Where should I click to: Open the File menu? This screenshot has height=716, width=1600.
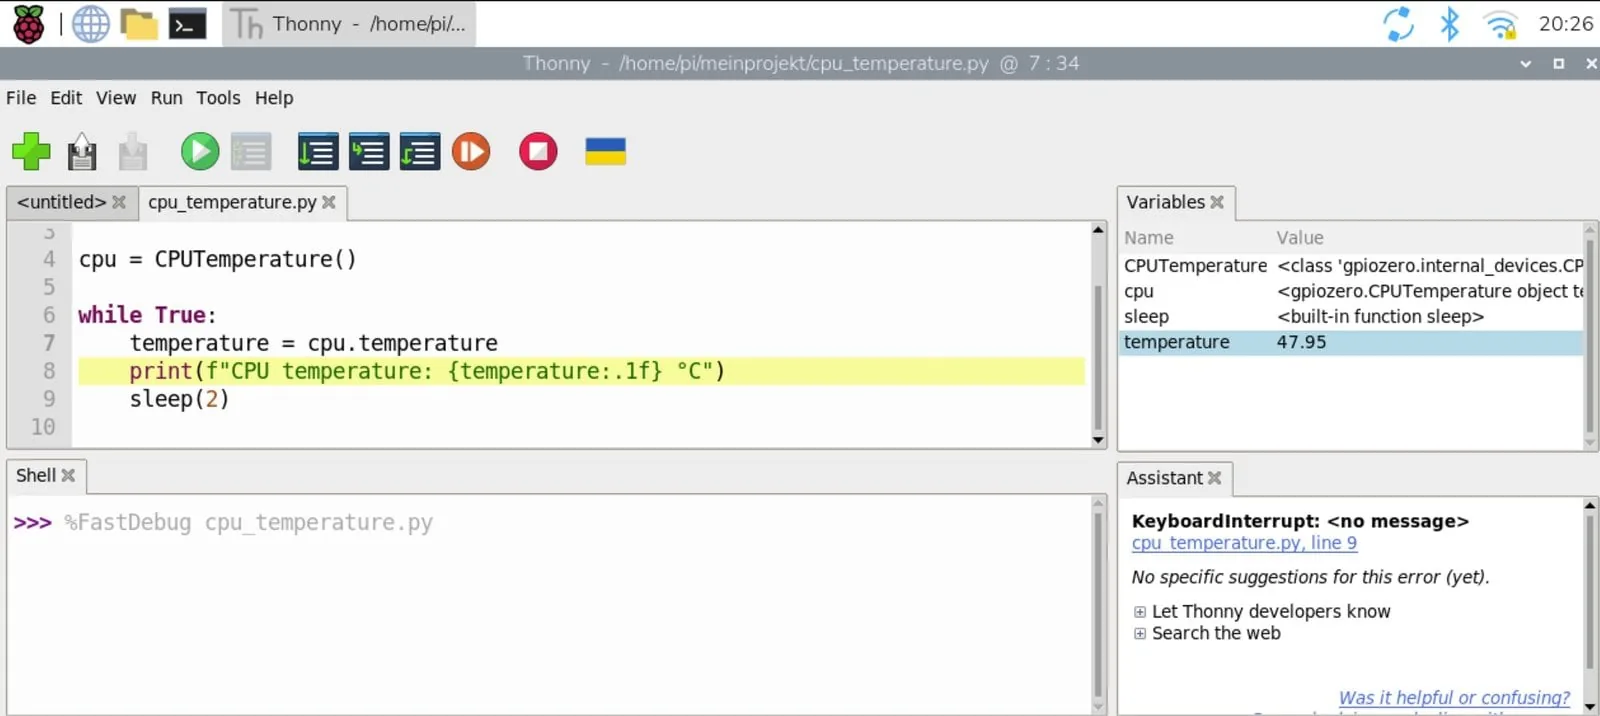click(21, 98)
